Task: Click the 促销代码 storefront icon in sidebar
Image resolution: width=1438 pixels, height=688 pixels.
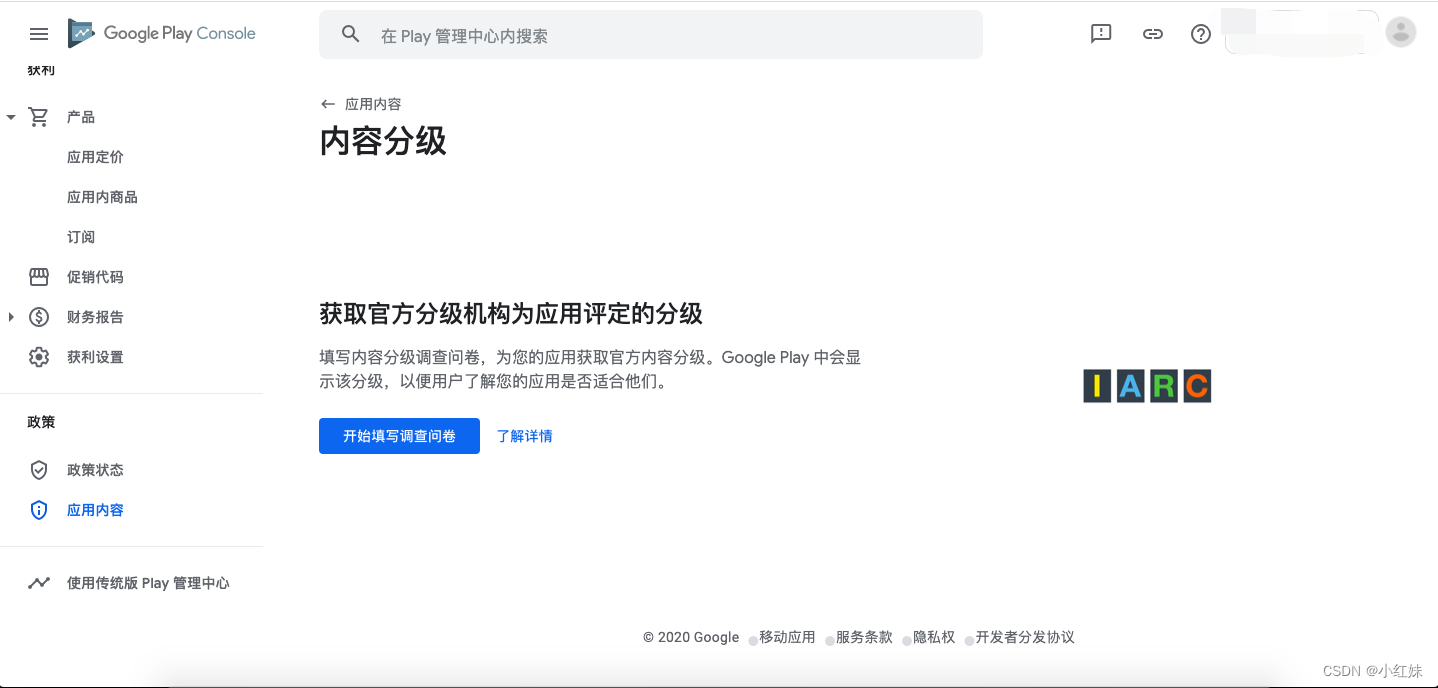Action: [38, 276]
